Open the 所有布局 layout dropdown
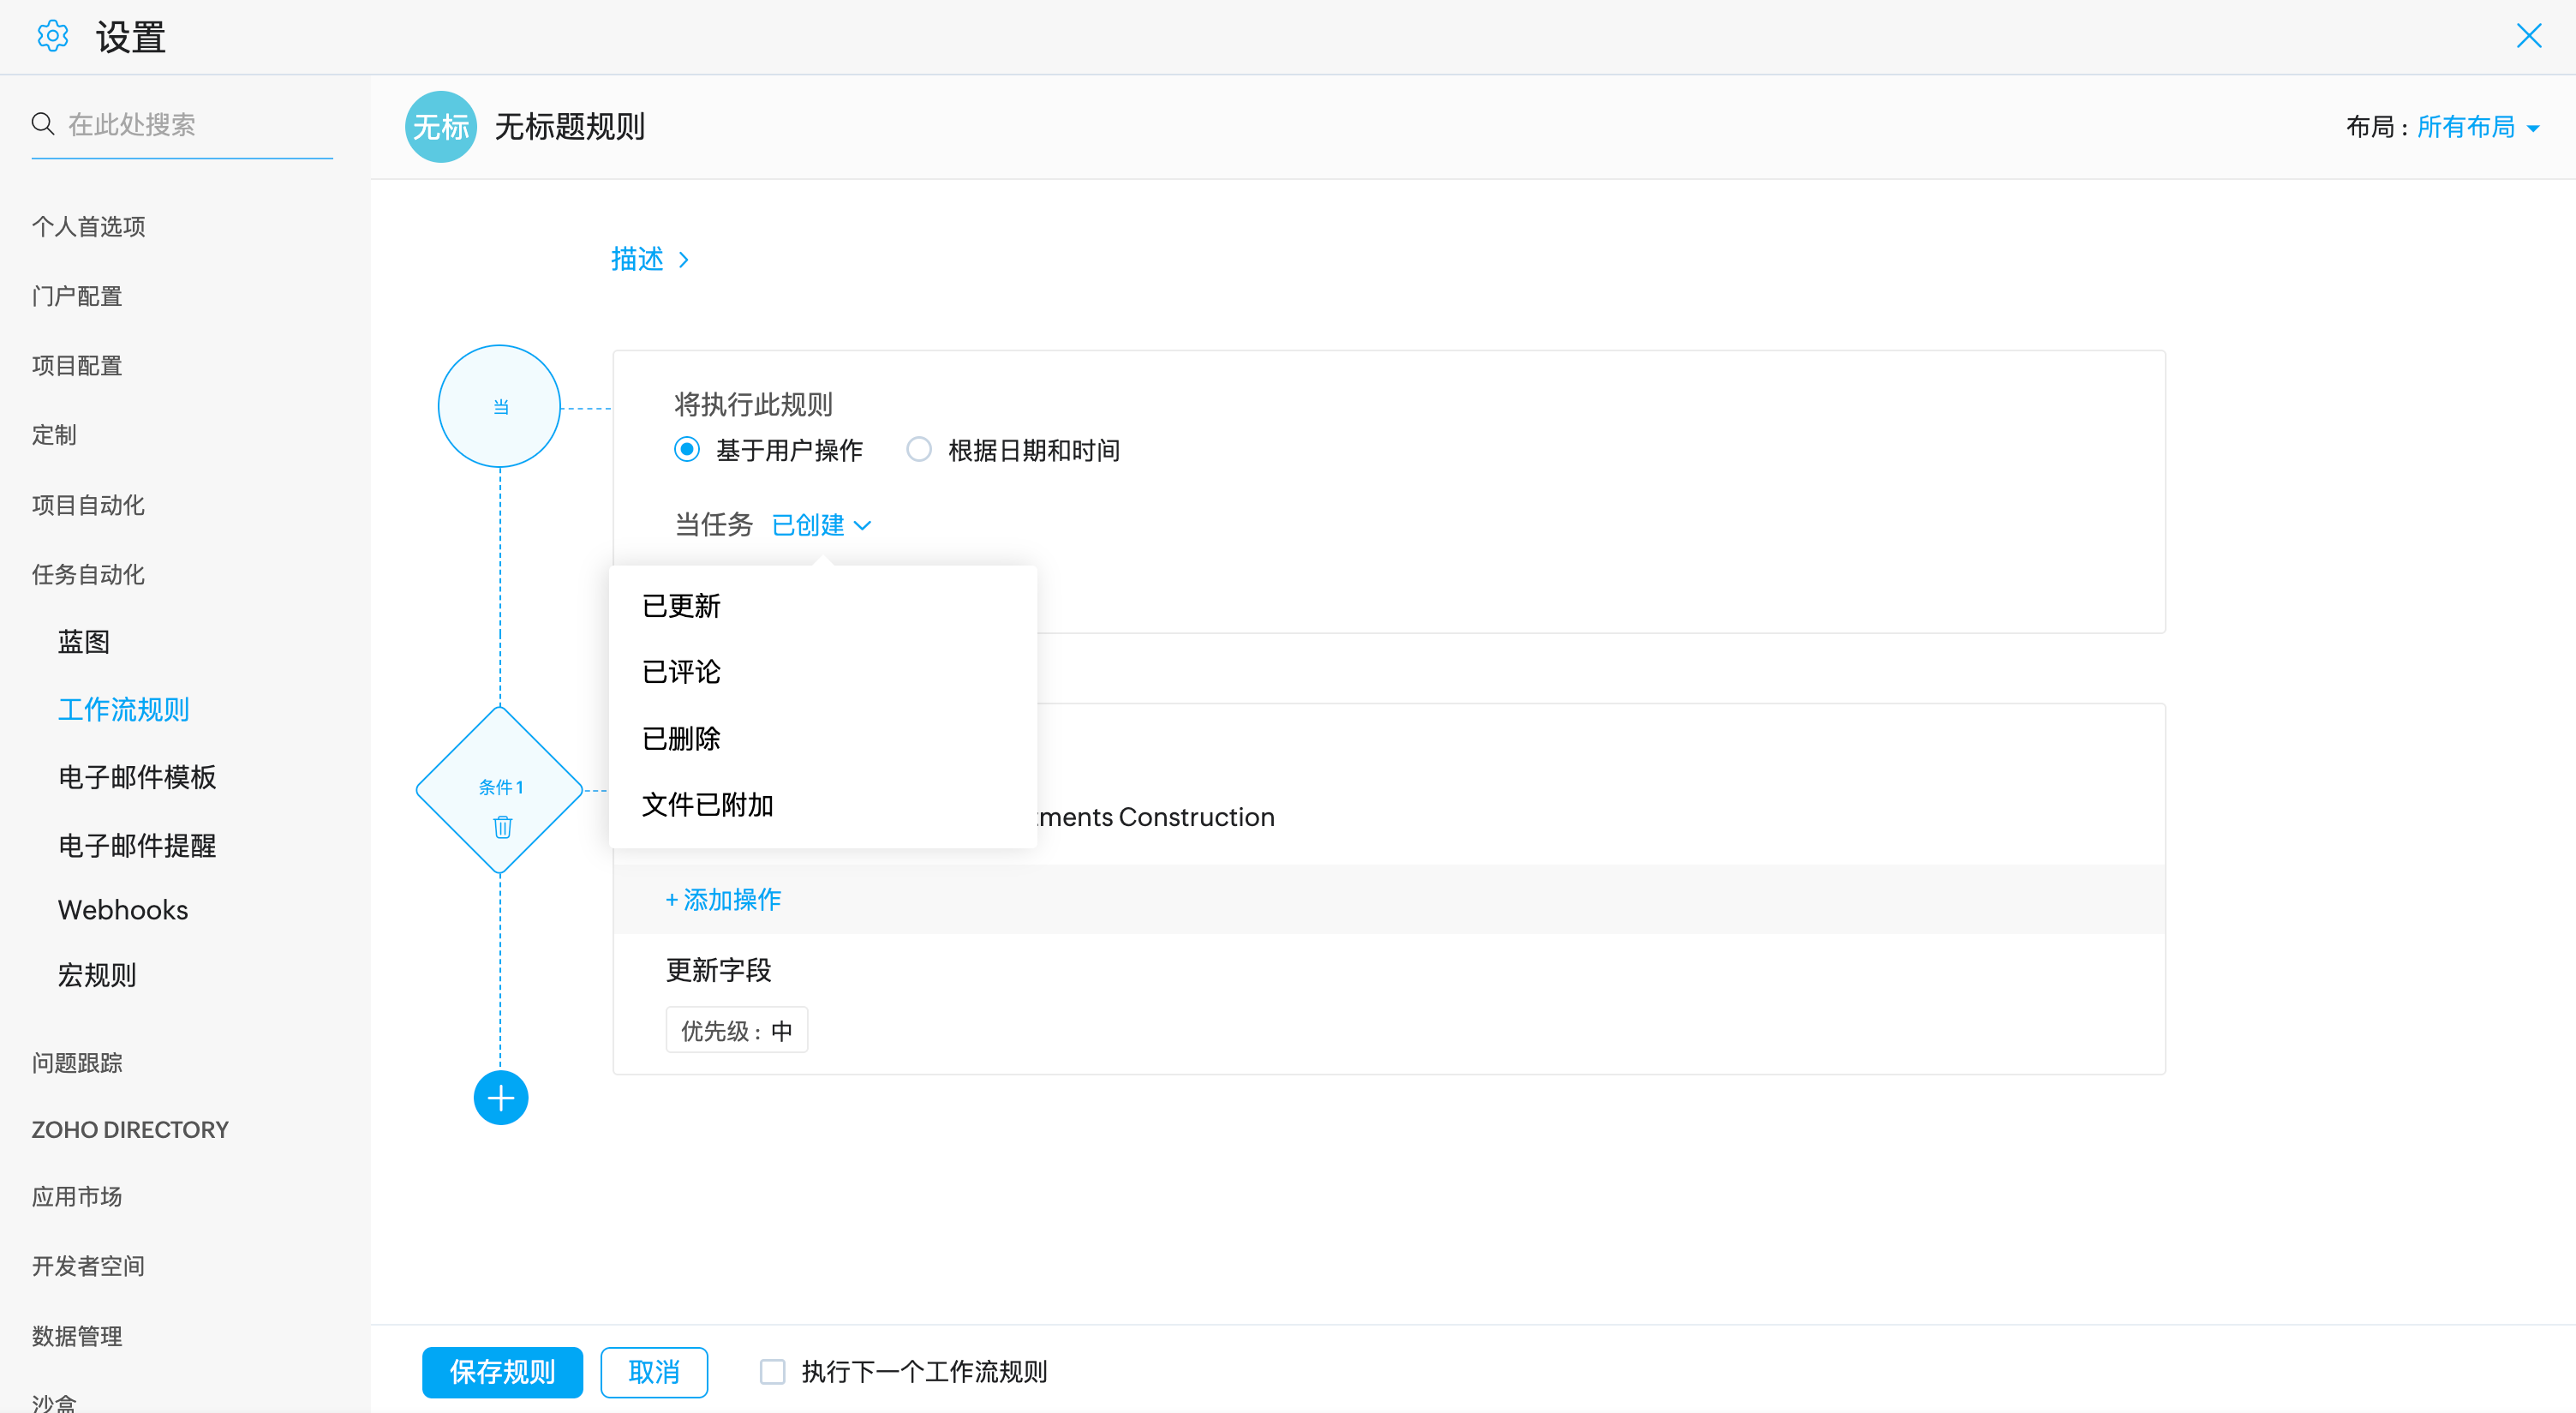The height and width of the screenshot is (1413, 2576). pyautogui.click(x=2477, y=127)
